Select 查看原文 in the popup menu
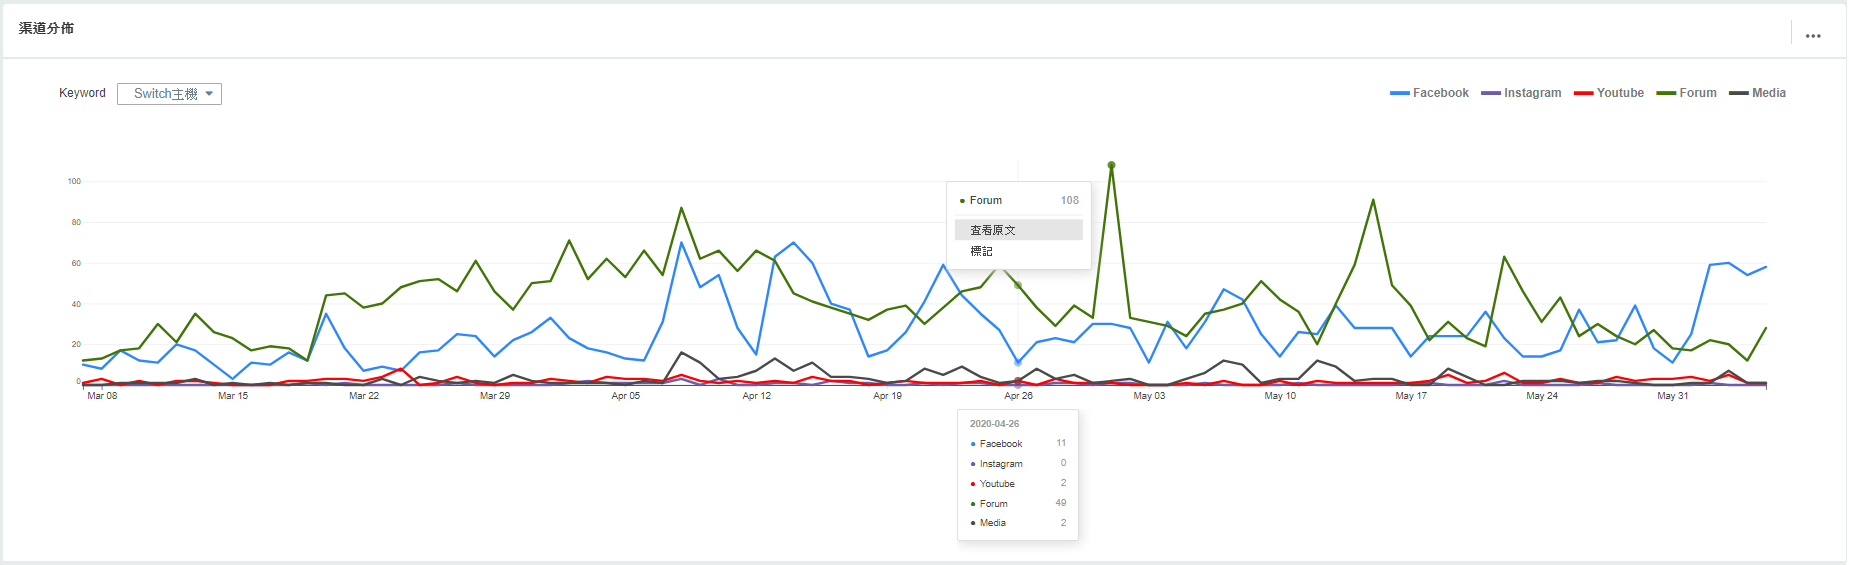This screenshot has width=1849, height=565. (x=1018, y=230)
